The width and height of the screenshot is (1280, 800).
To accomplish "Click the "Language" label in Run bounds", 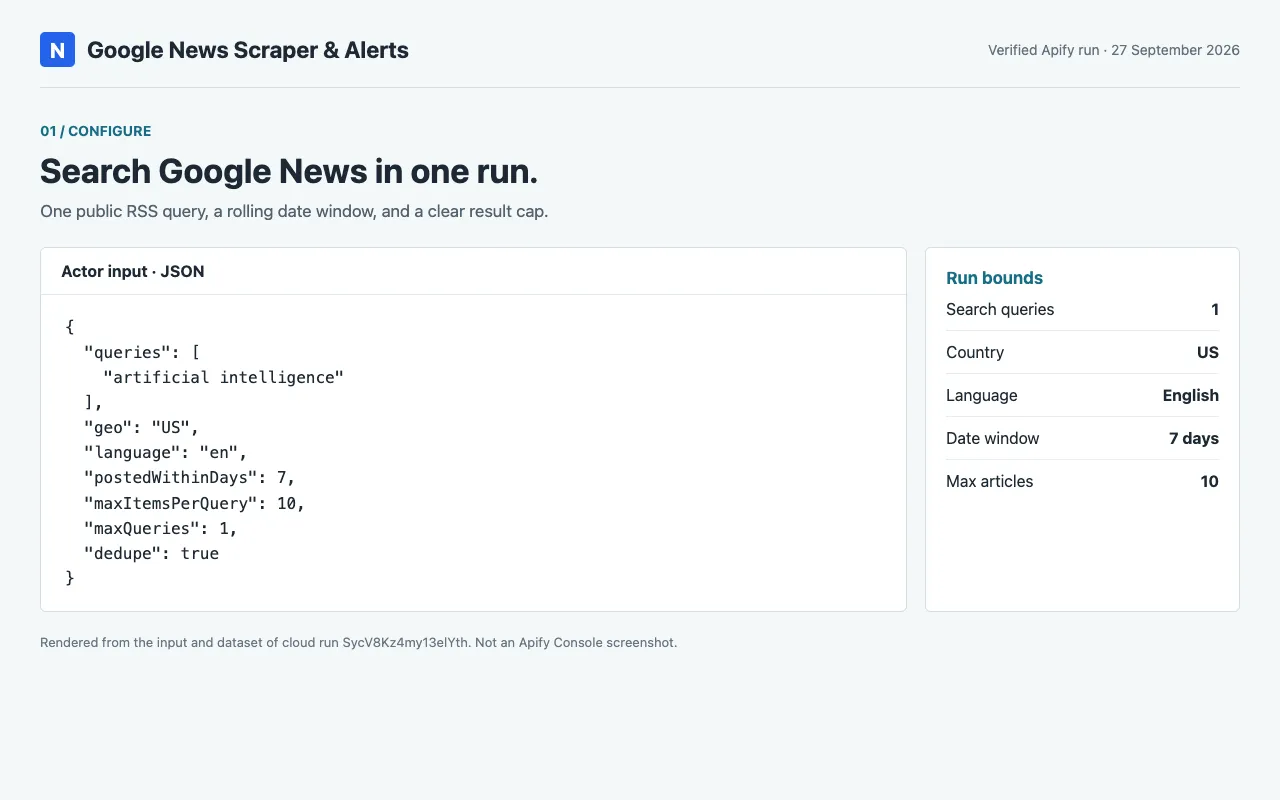I will click(982, 395).
